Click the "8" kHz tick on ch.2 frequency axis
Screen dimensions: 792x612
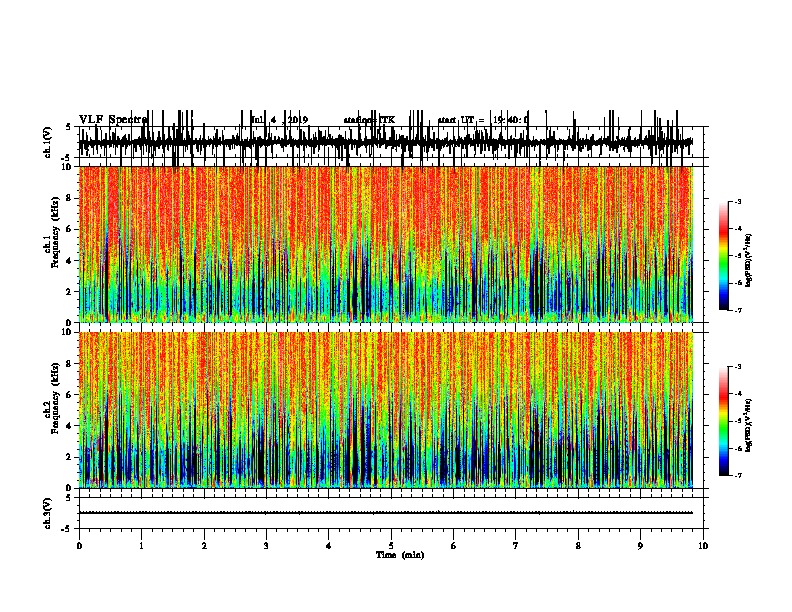tap(70, 364)
